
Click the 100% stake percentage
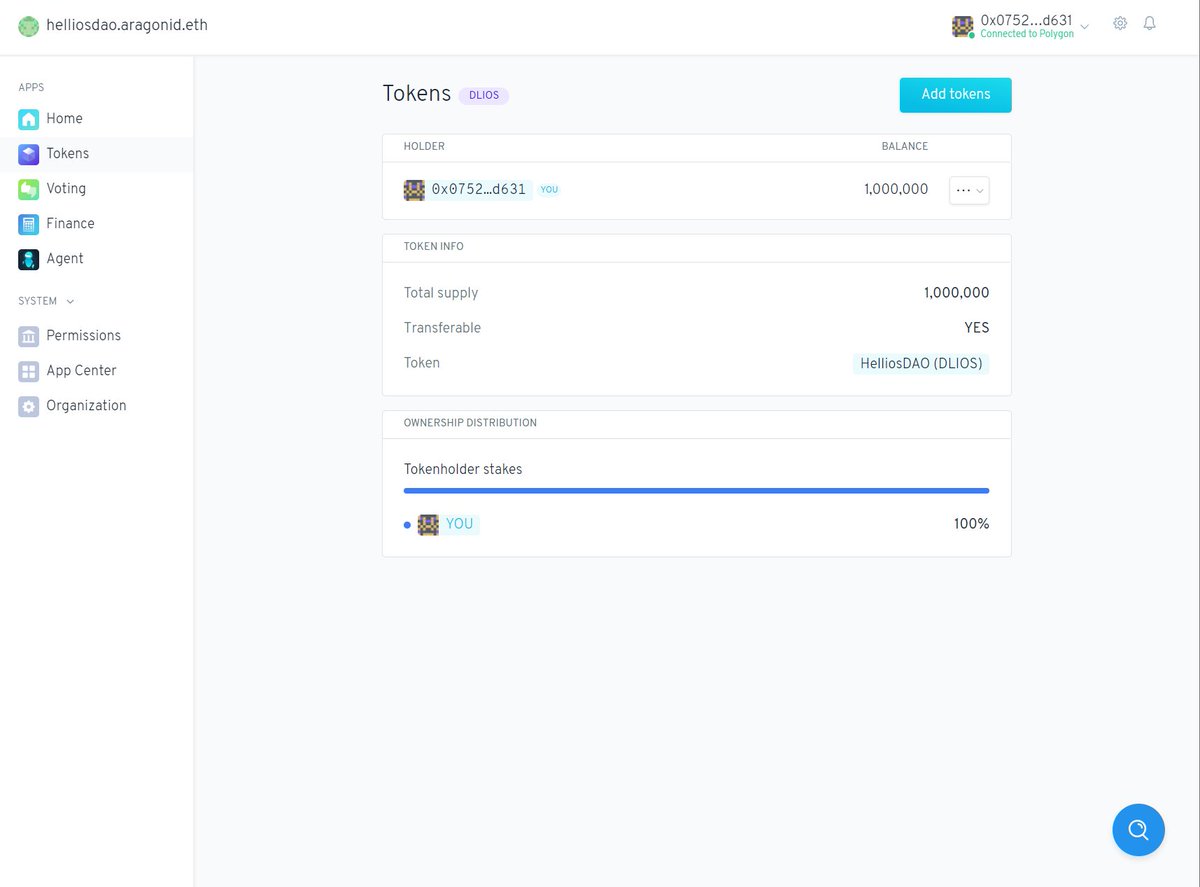tap(972, 525)
